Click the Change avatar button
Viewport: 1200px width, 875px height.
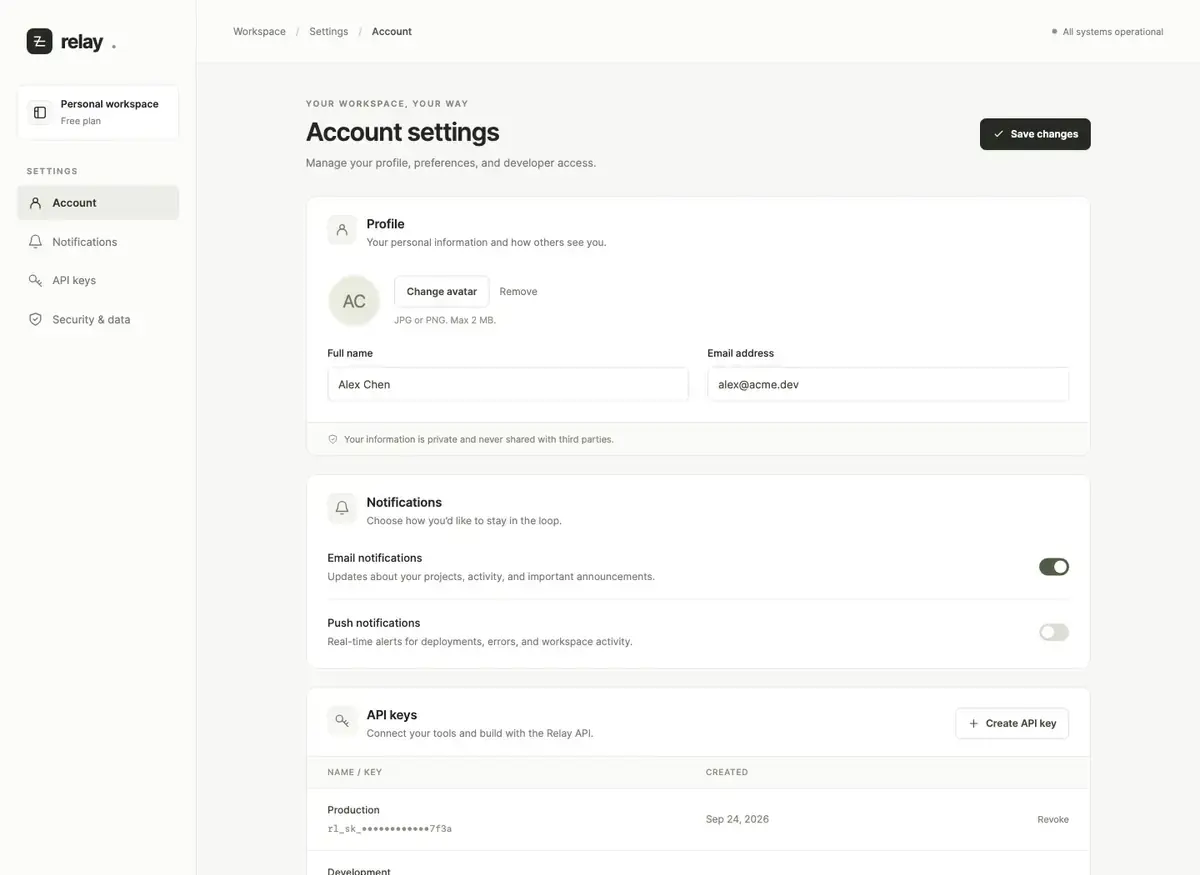click(442, 292)
